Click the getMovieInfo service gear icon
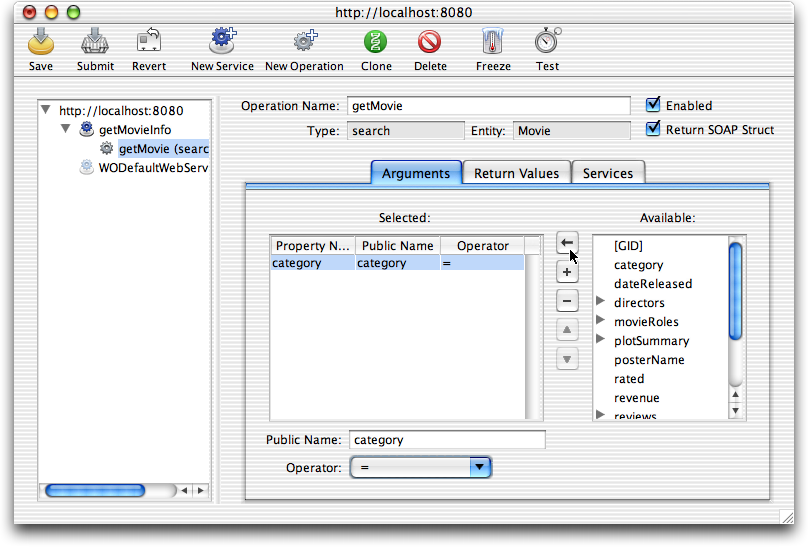Screen dimensions: 808x547 click(x=87, y=129)
